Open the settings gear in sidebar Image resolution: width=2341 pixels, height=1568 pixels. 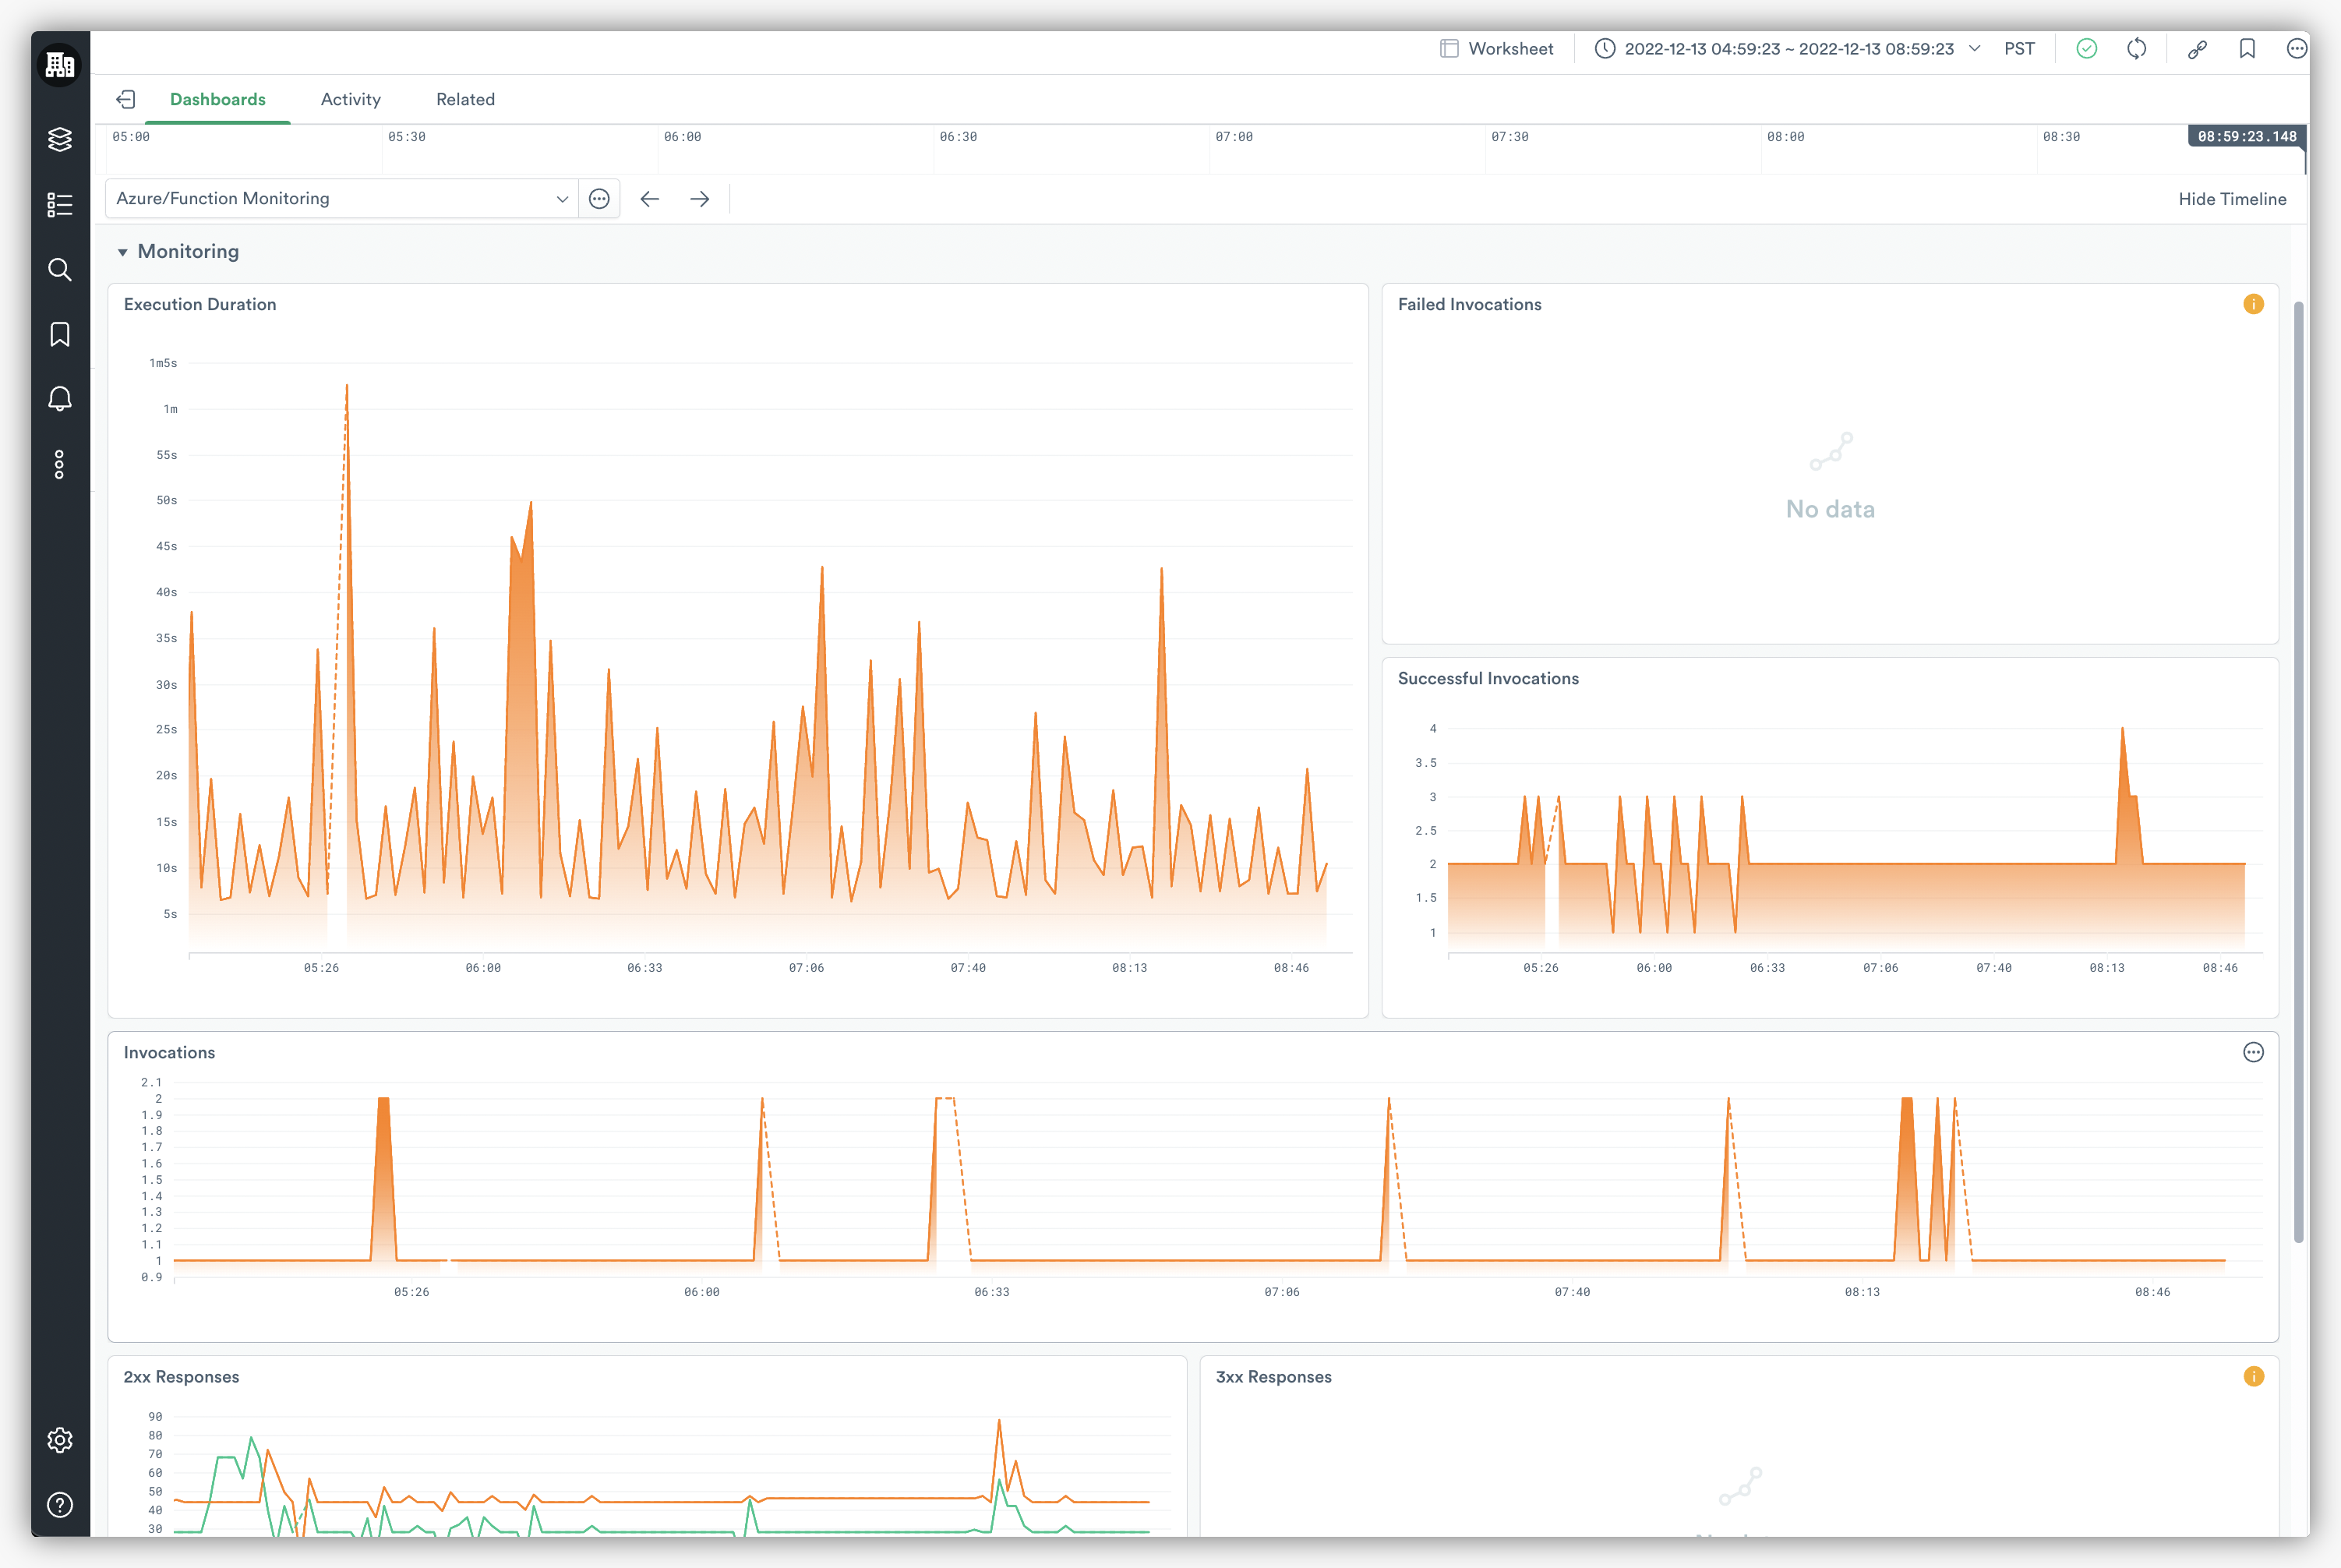tap(60, 1440)
